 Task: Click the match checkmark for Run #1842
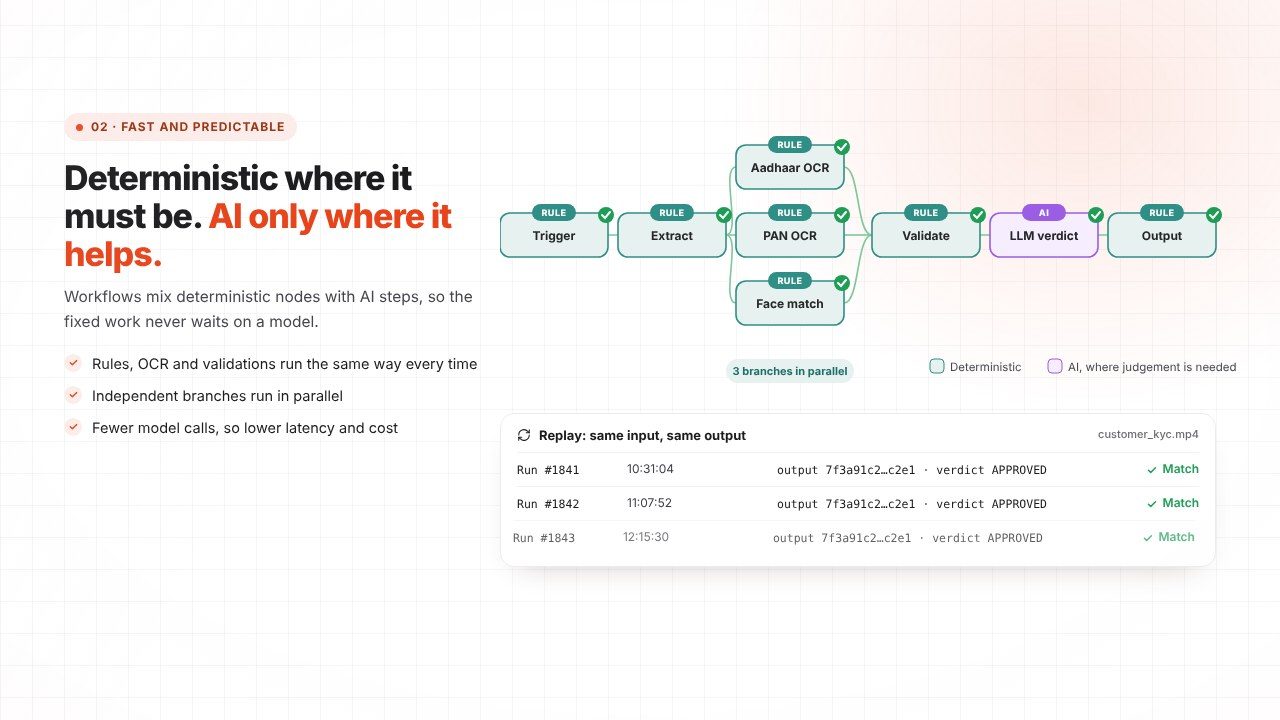1152,504
